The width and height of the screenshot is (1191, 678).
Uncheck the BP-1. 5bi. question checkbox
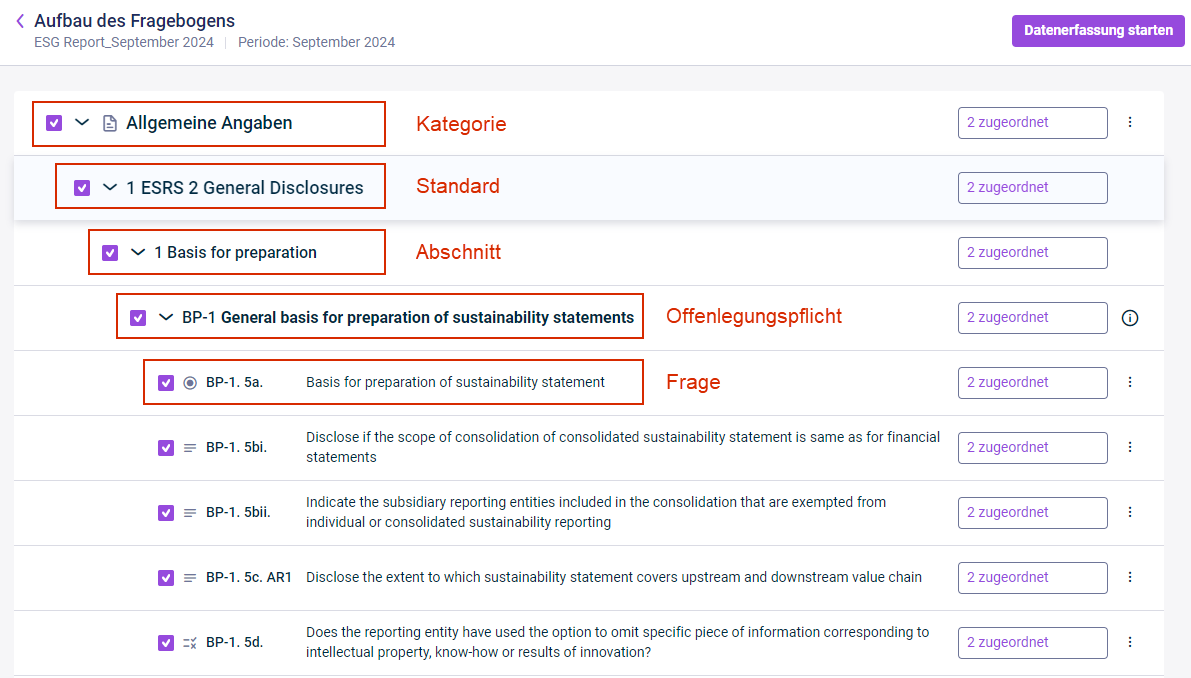coord(166,448)
